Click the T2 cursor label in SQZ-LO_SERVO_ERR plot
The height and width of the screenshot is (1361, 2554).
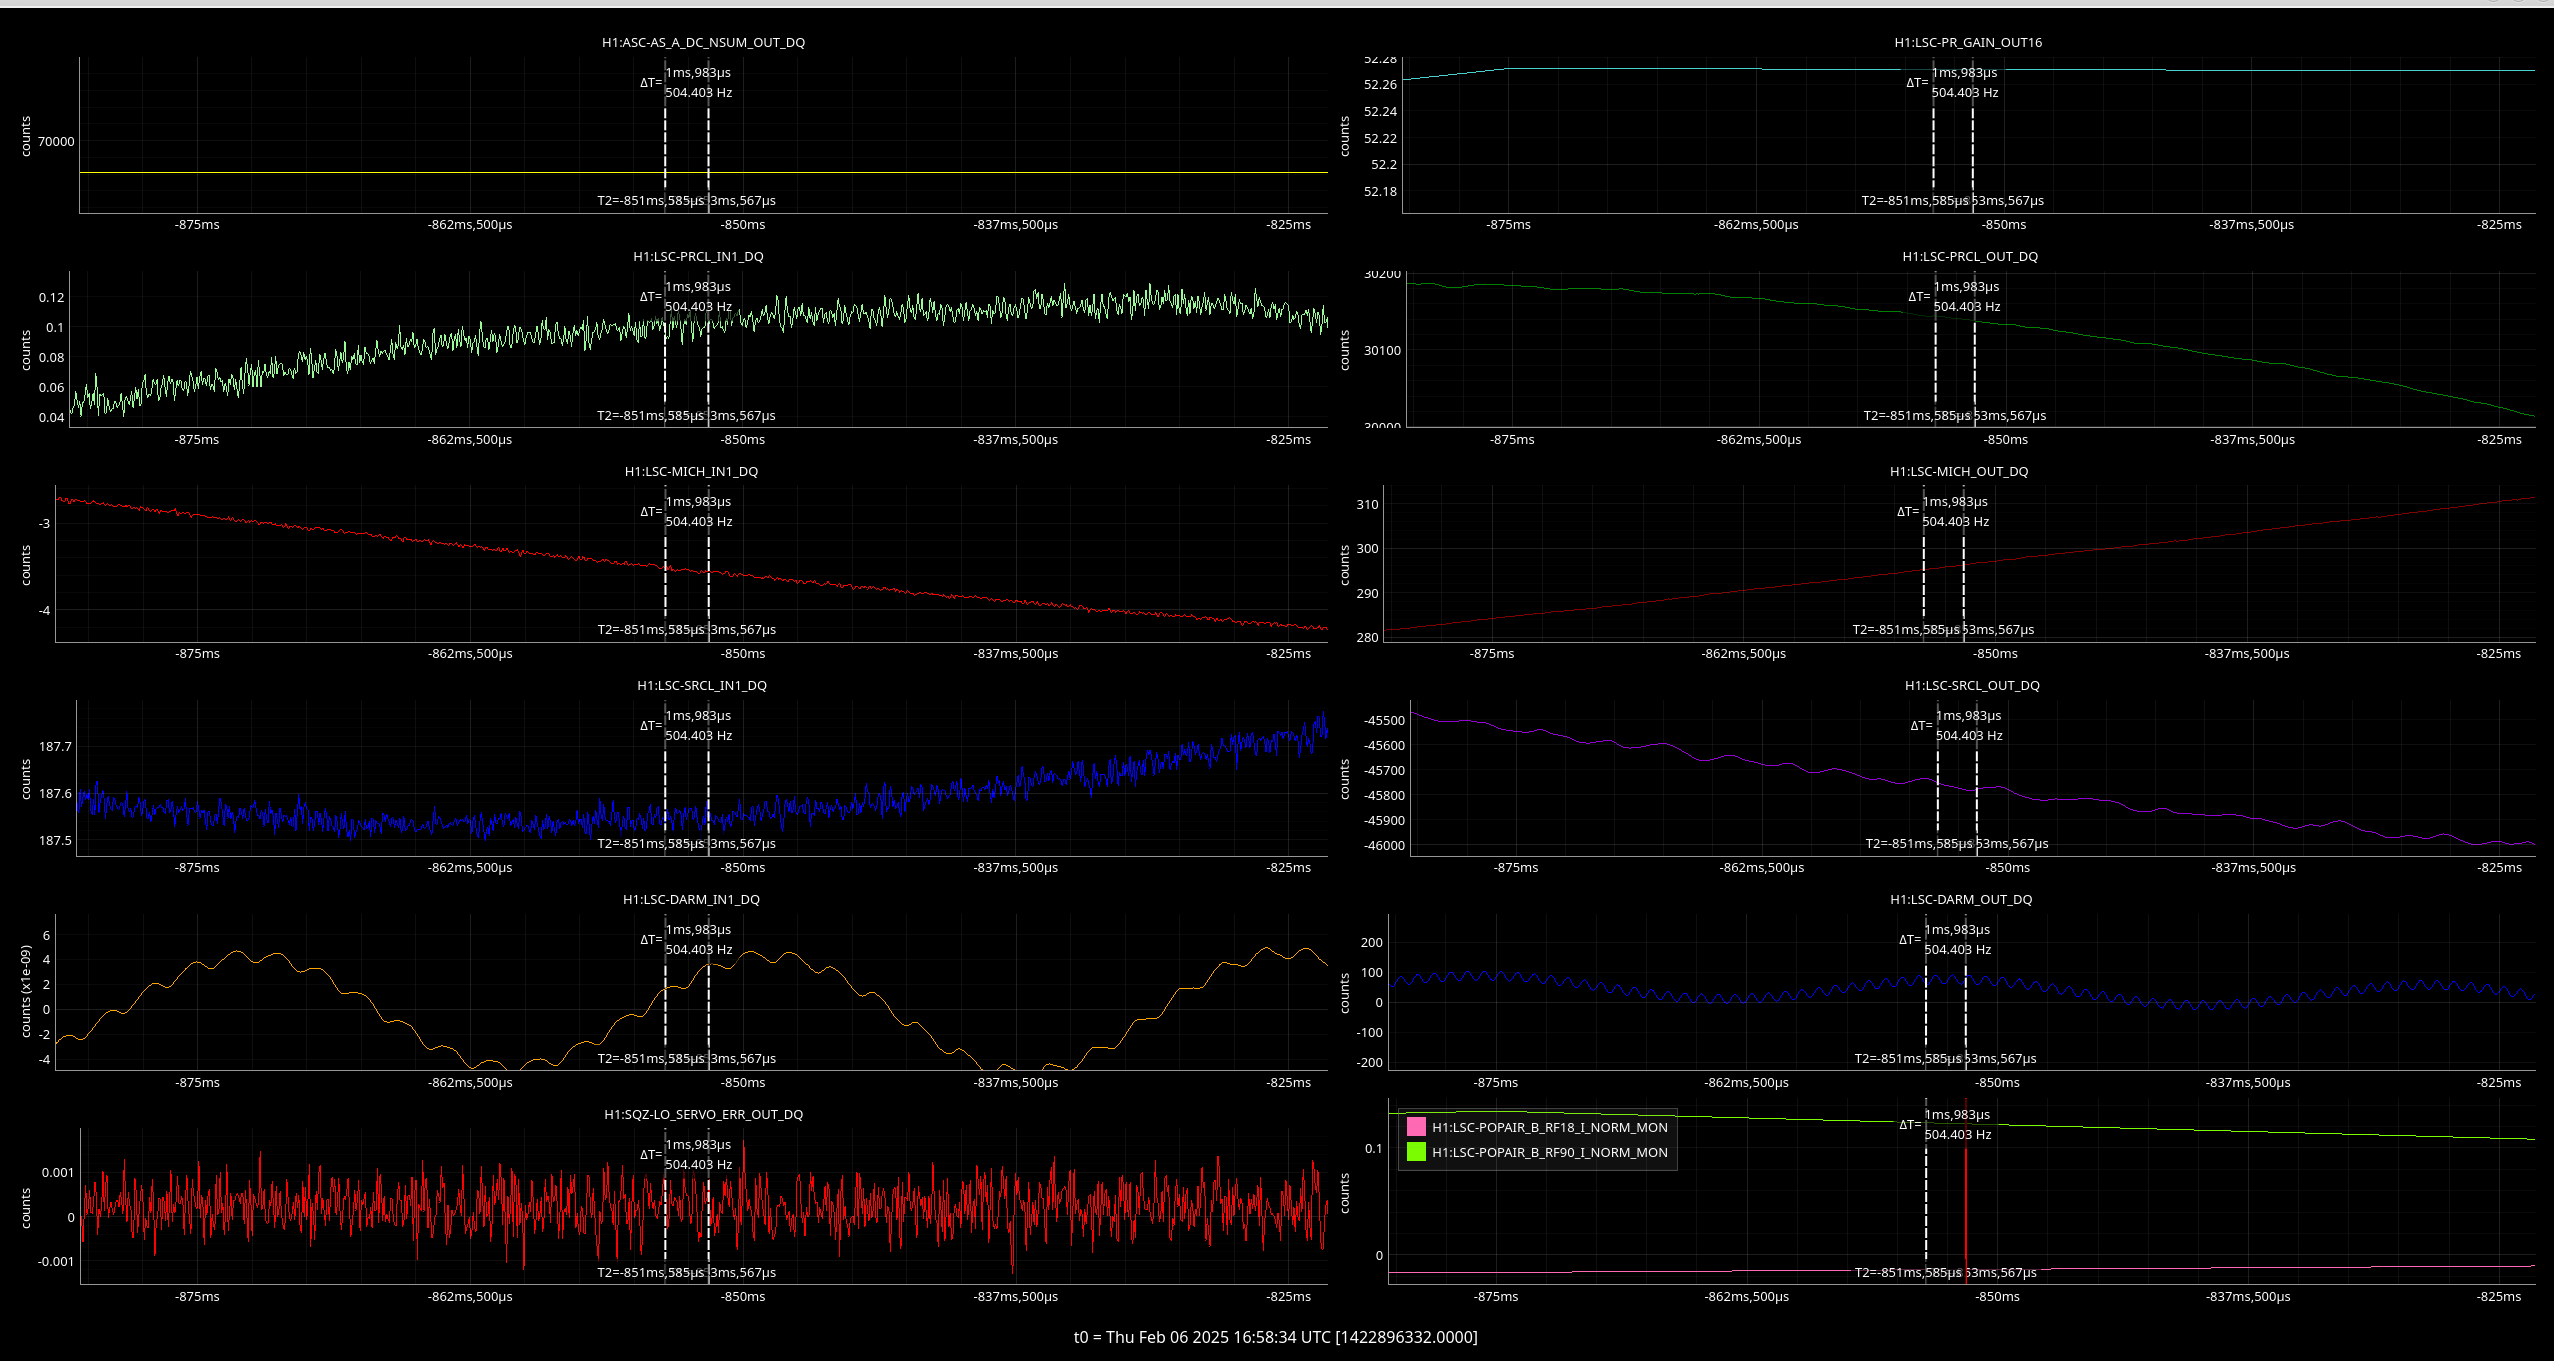click(x=650, y=1273)
